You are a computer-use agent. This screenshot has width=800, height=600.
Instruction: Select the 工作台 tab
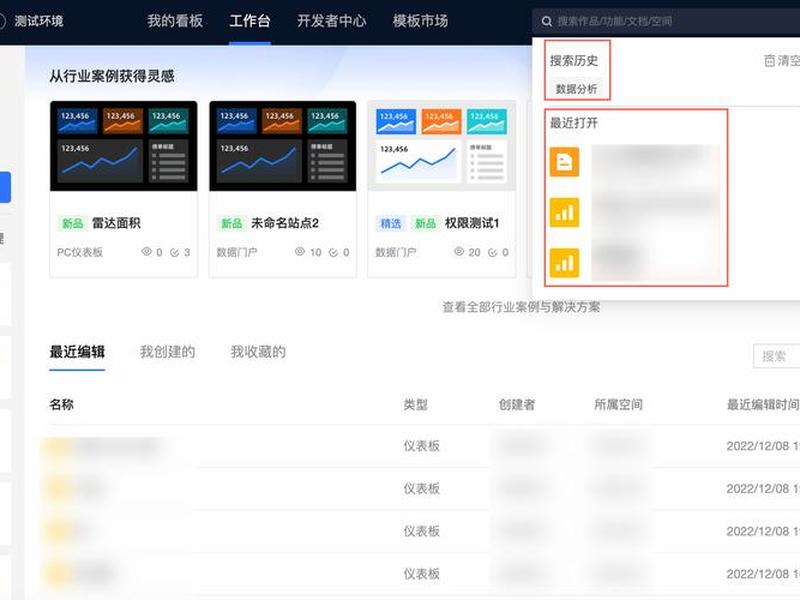click(249, 21)
